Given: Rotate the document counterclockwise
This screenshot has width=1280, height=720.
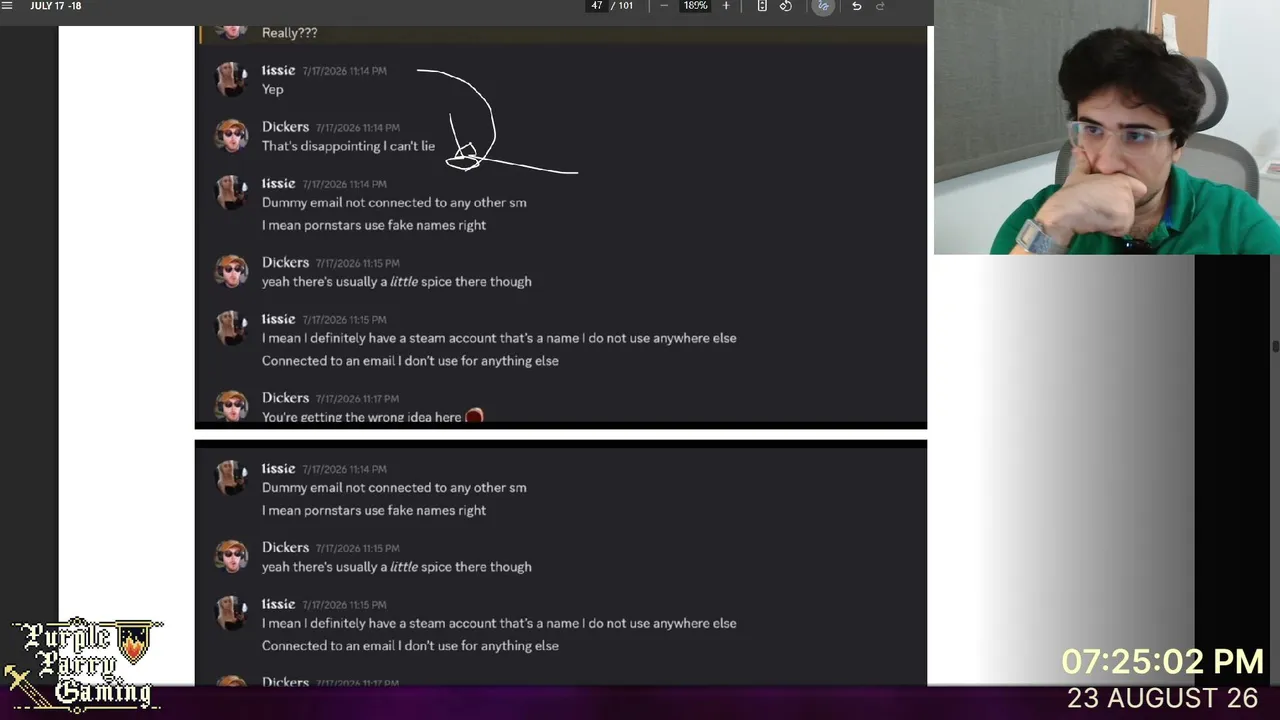Looking at the screenshot, I should [x=786, y=6].
